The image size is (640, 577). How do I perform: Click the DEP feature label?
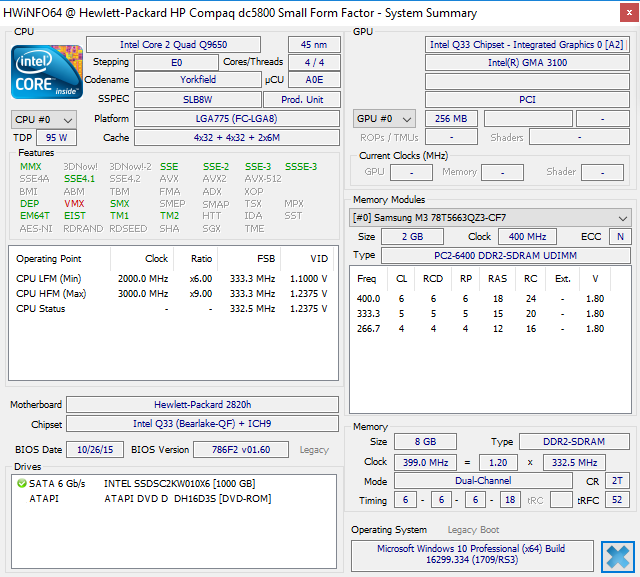pyautogui.click(x=29, y=204)
